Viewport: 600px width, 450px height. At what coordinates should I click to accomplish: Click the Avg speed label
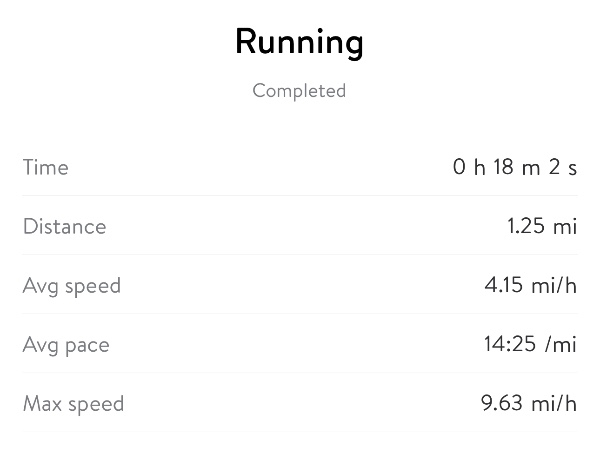click(71, 286)
